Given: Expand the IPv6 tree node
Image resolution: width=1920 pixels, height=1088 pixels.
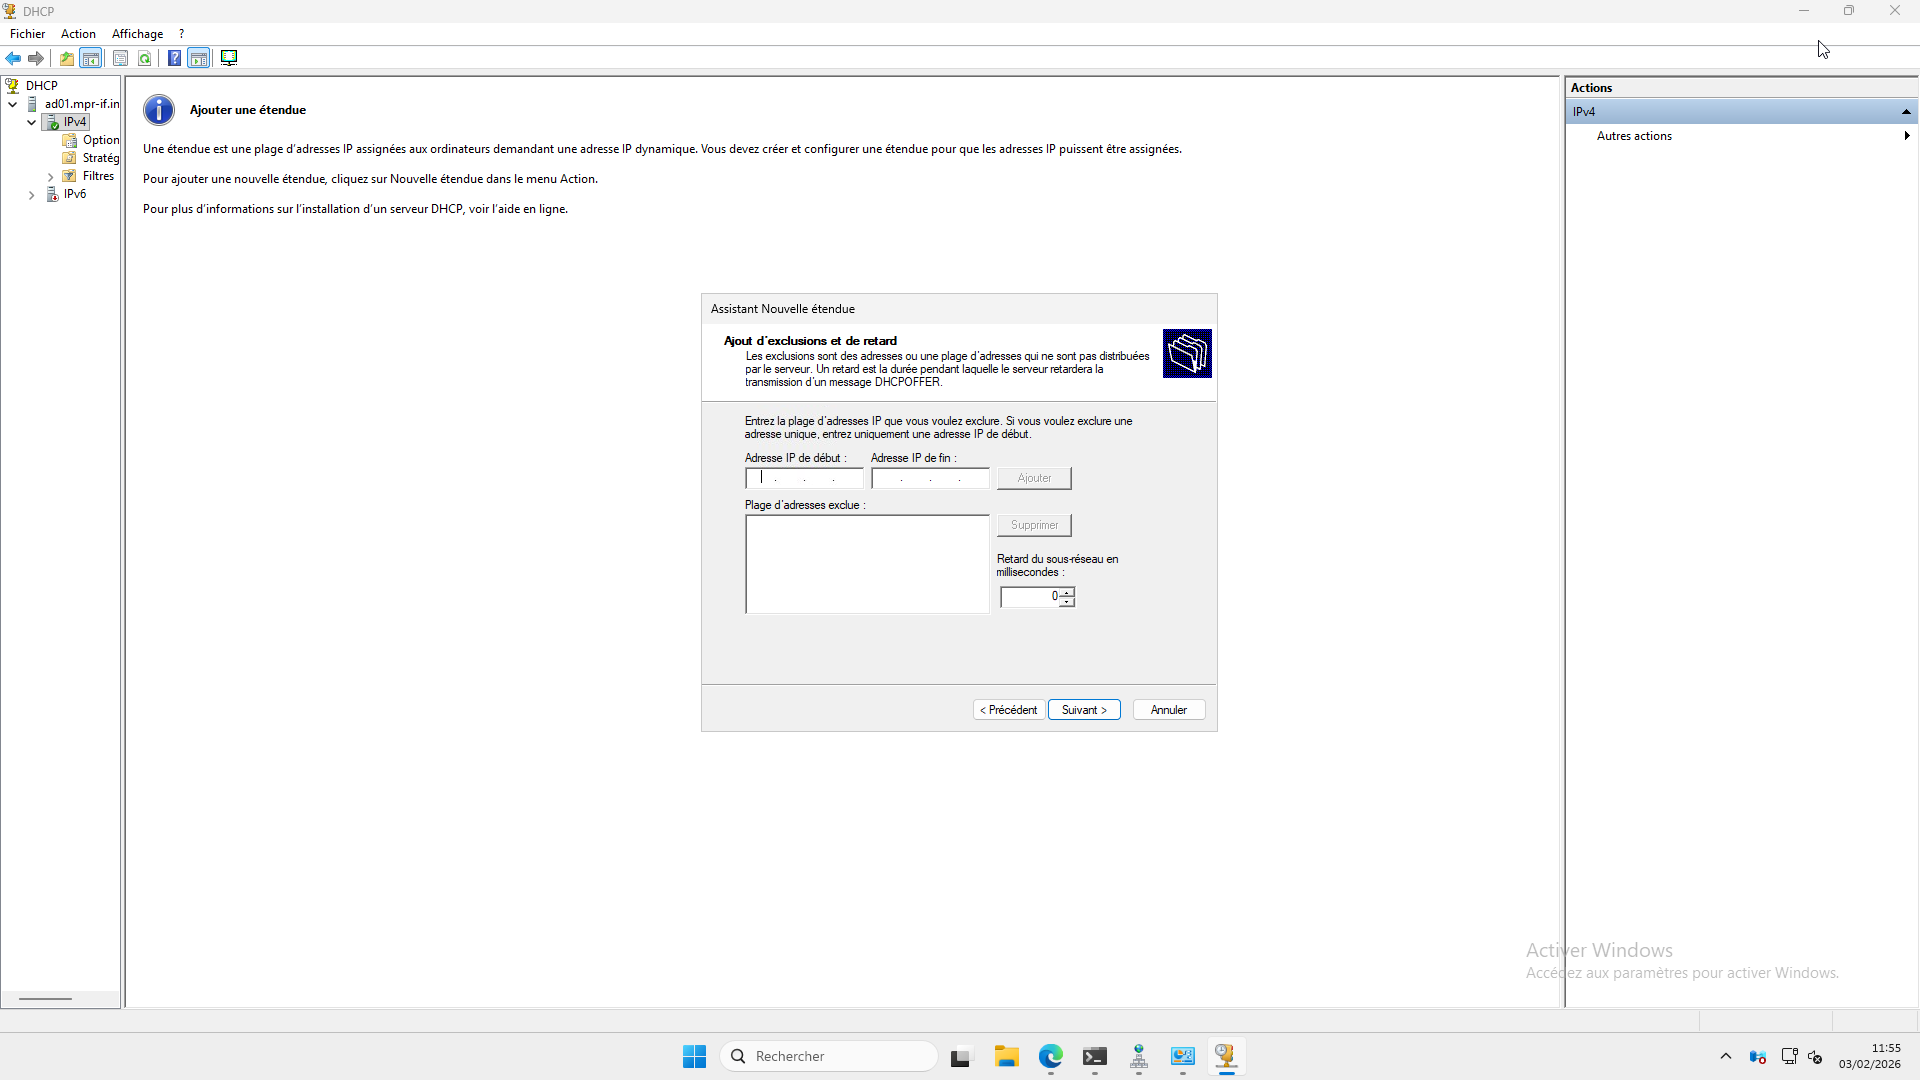Looking at the screenshot, I should pyautogui.click(x=32, y=195).
